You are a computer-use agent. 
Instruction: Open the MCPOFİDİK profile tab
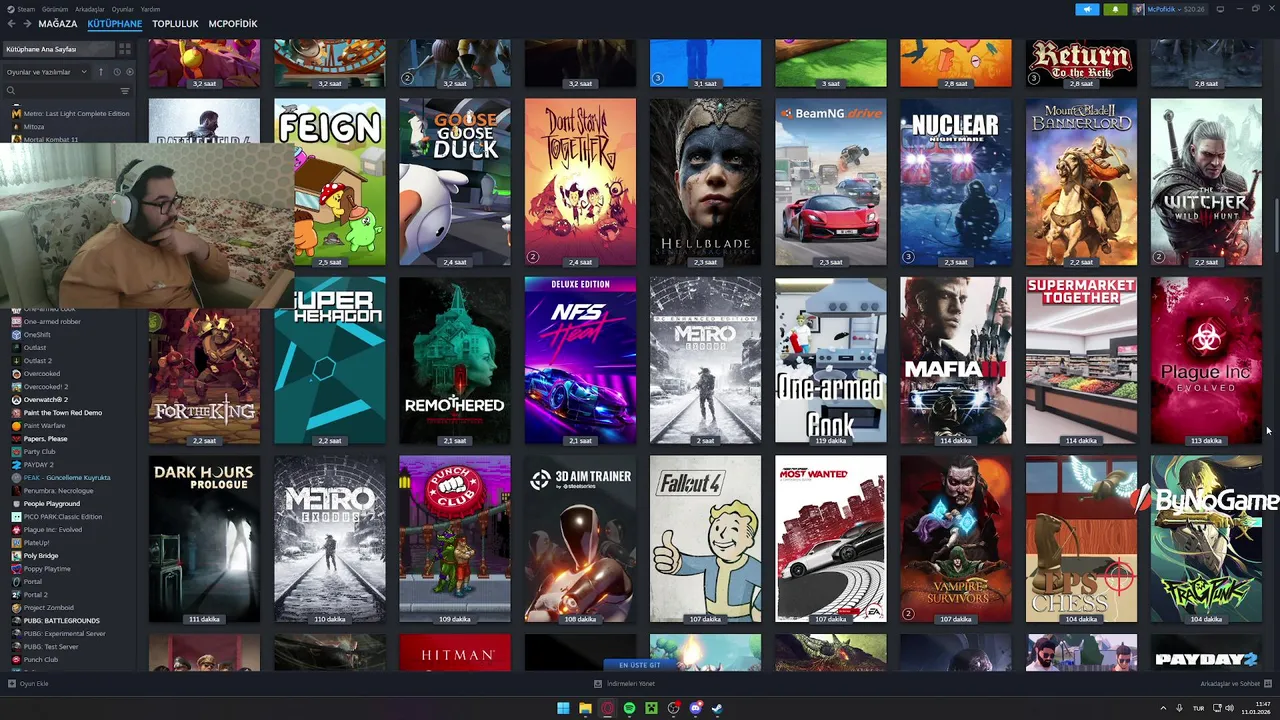(233, 23)
